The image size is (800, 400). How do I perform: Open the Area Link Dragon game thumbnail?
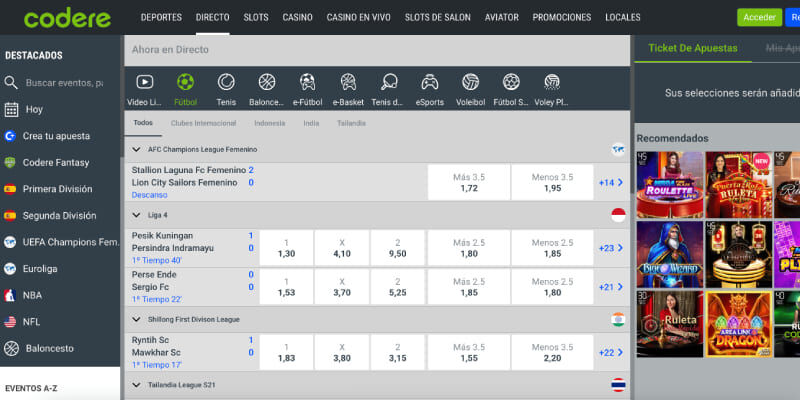tap(738, 324)
